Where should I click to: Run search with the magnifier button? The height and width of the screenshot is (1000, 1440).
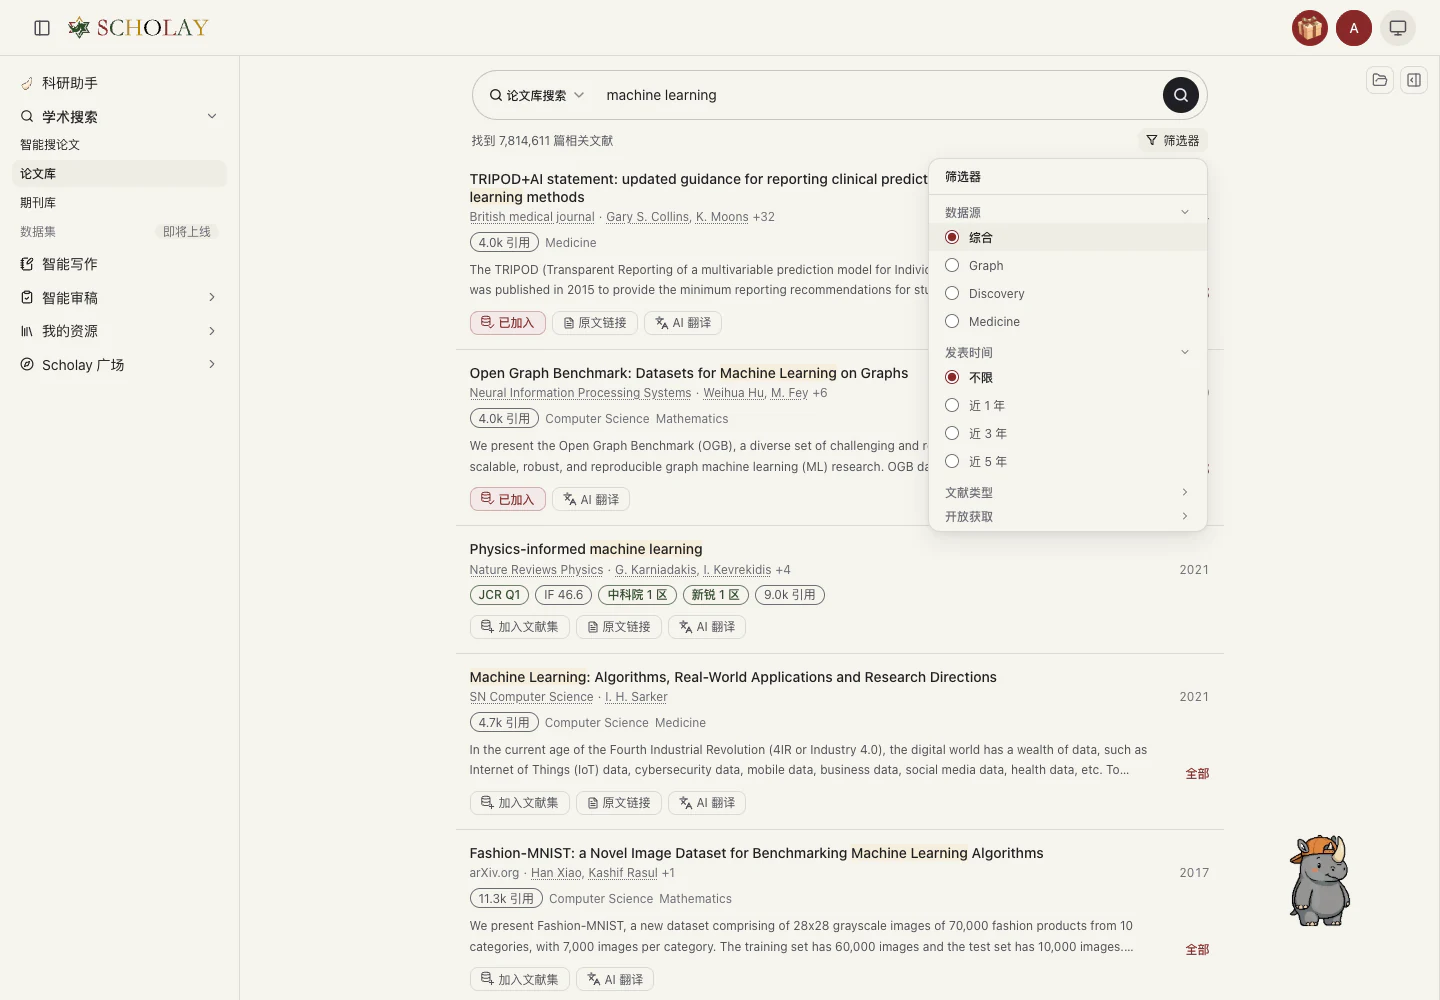[1181, 95]
